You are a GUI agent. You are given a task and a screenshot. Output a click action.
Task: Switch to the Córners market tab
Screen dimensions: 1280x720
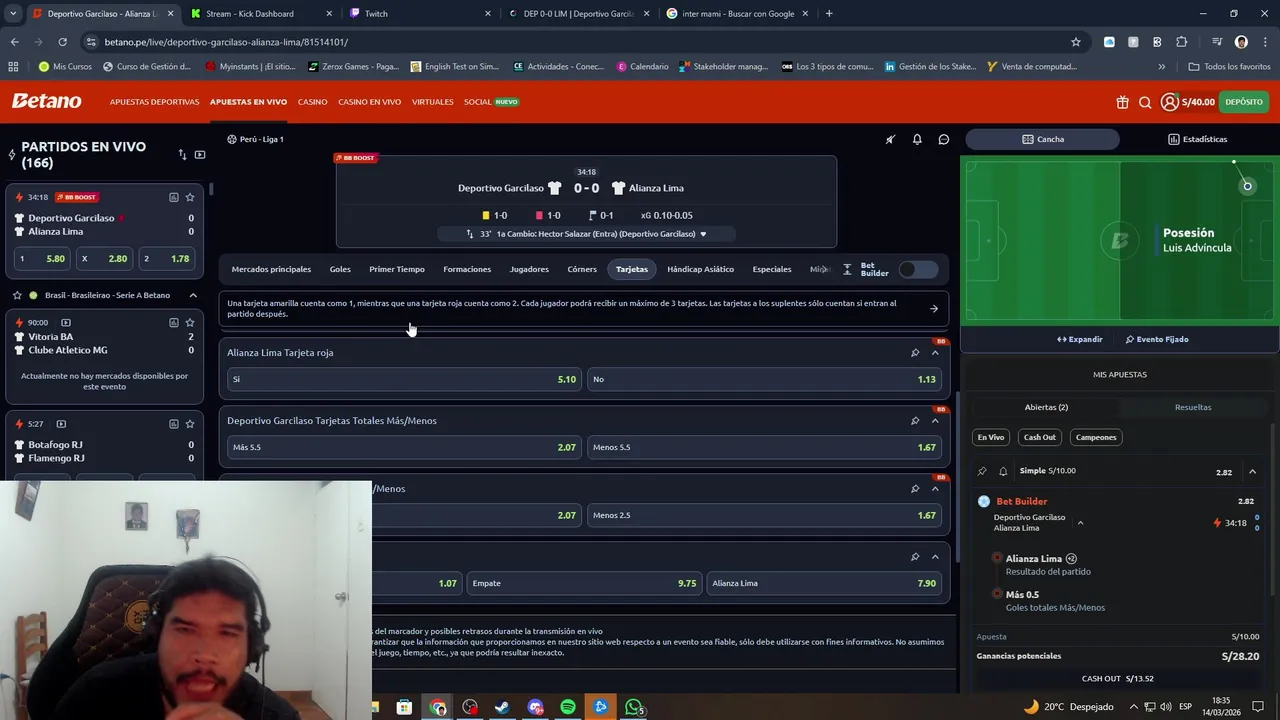point(582,269)
